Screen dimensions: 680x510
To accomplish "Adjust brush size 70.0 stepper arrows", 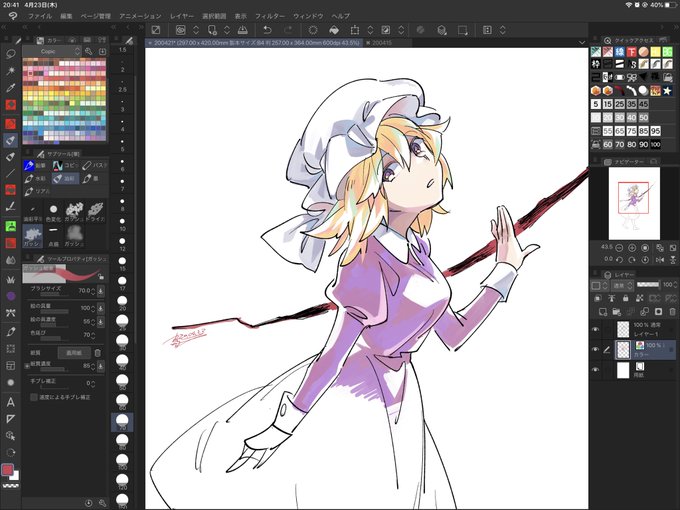I will coord(93,291).
